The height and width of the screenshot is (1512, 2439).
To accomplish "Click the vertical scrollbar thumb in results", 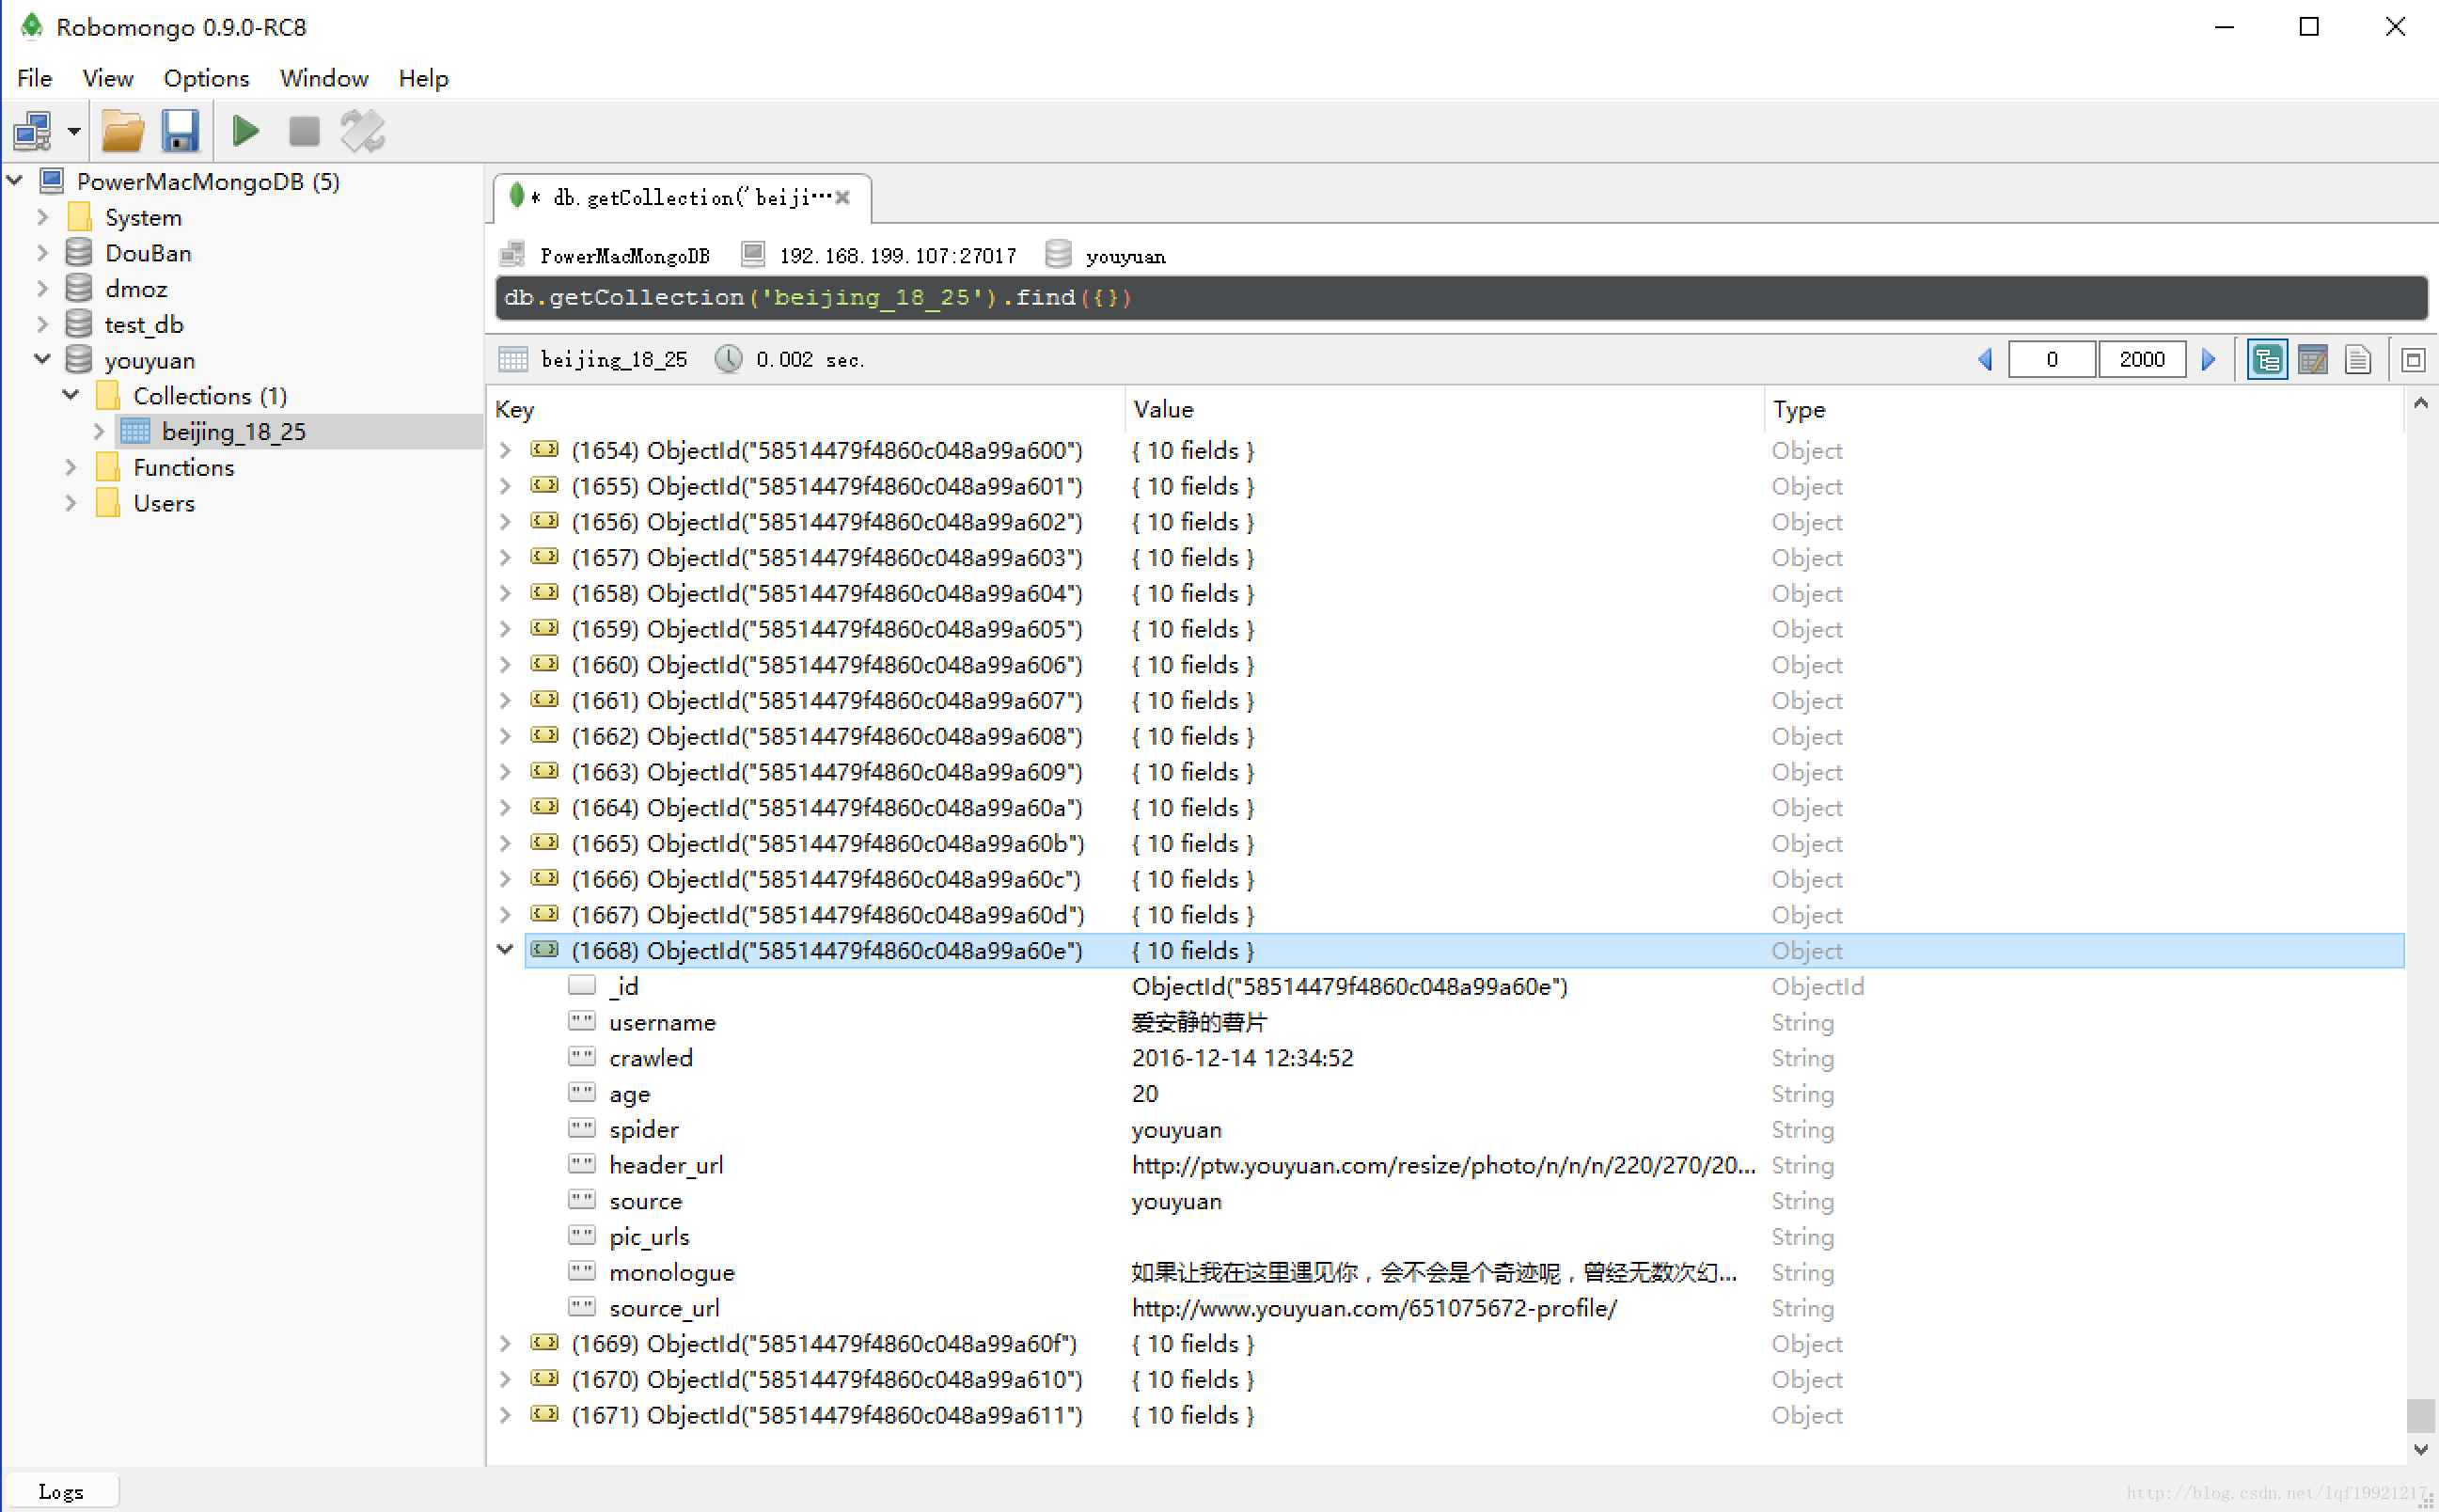I will click(x=2420, y=1414).
